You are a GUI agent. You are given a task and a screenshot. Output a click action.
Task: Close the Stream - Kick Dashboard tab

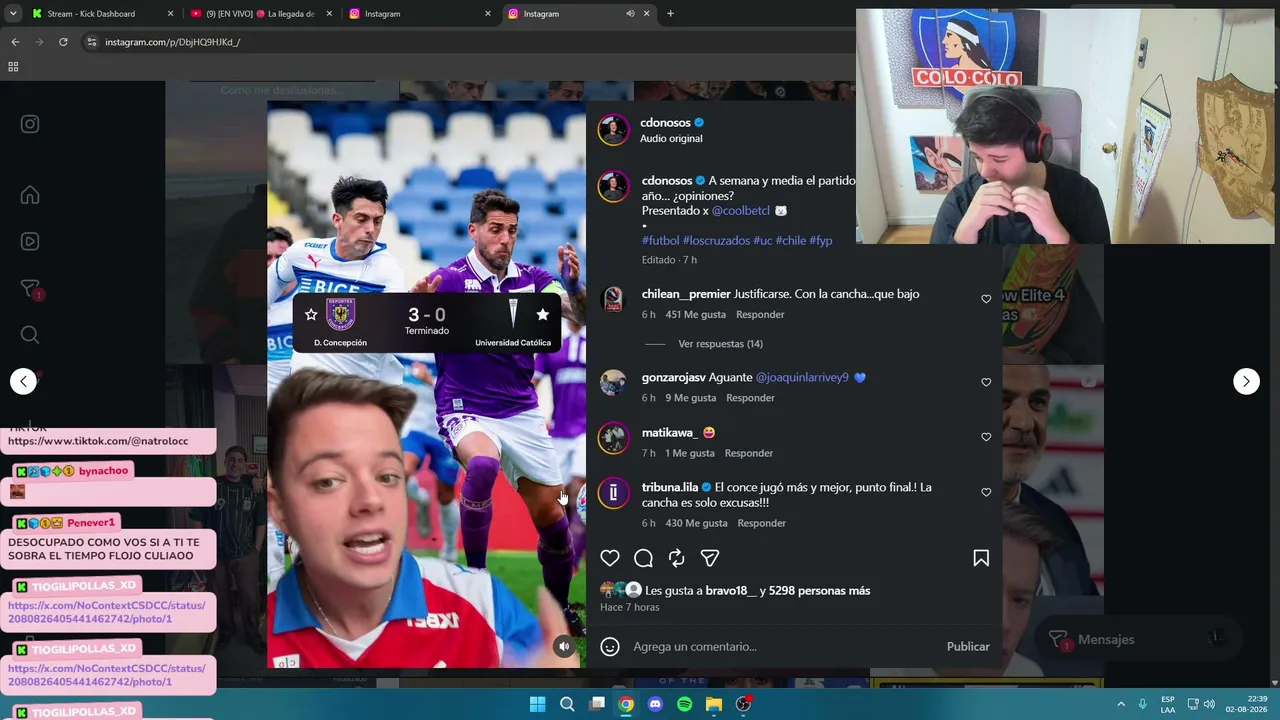pyautogui.click(x=170, y=14)
